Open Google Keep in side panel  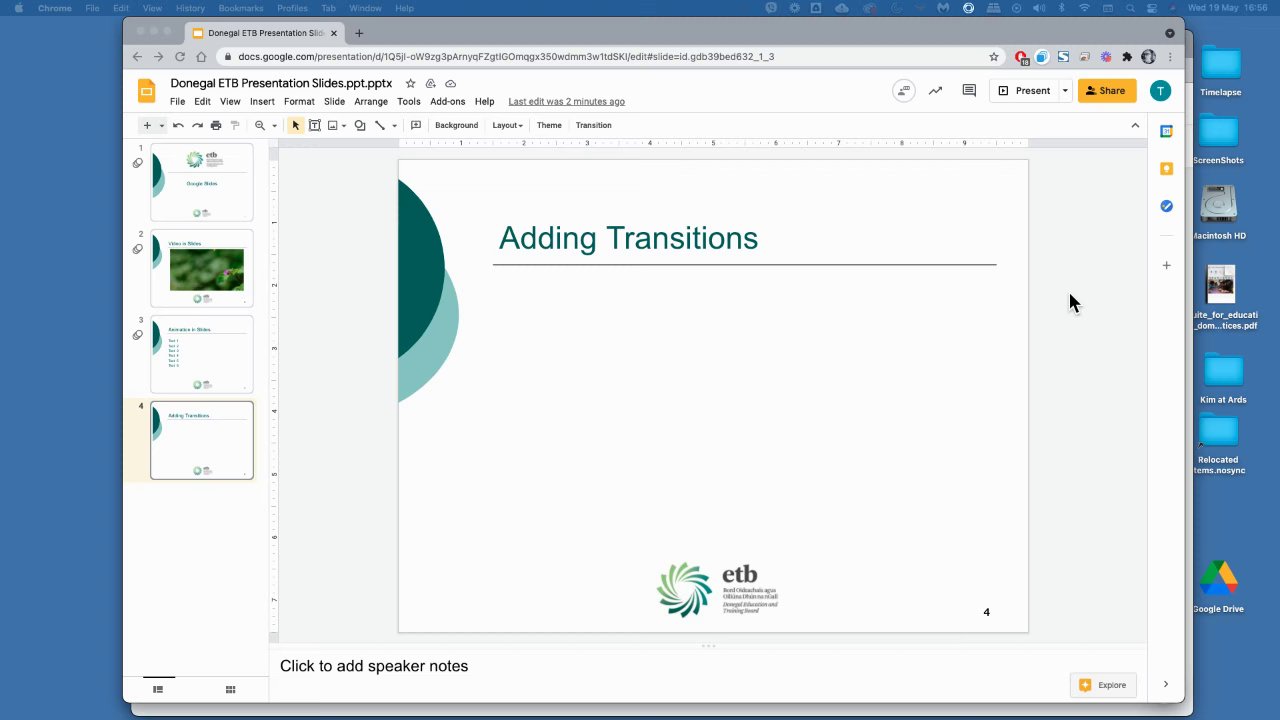(x=1166, y=168)
